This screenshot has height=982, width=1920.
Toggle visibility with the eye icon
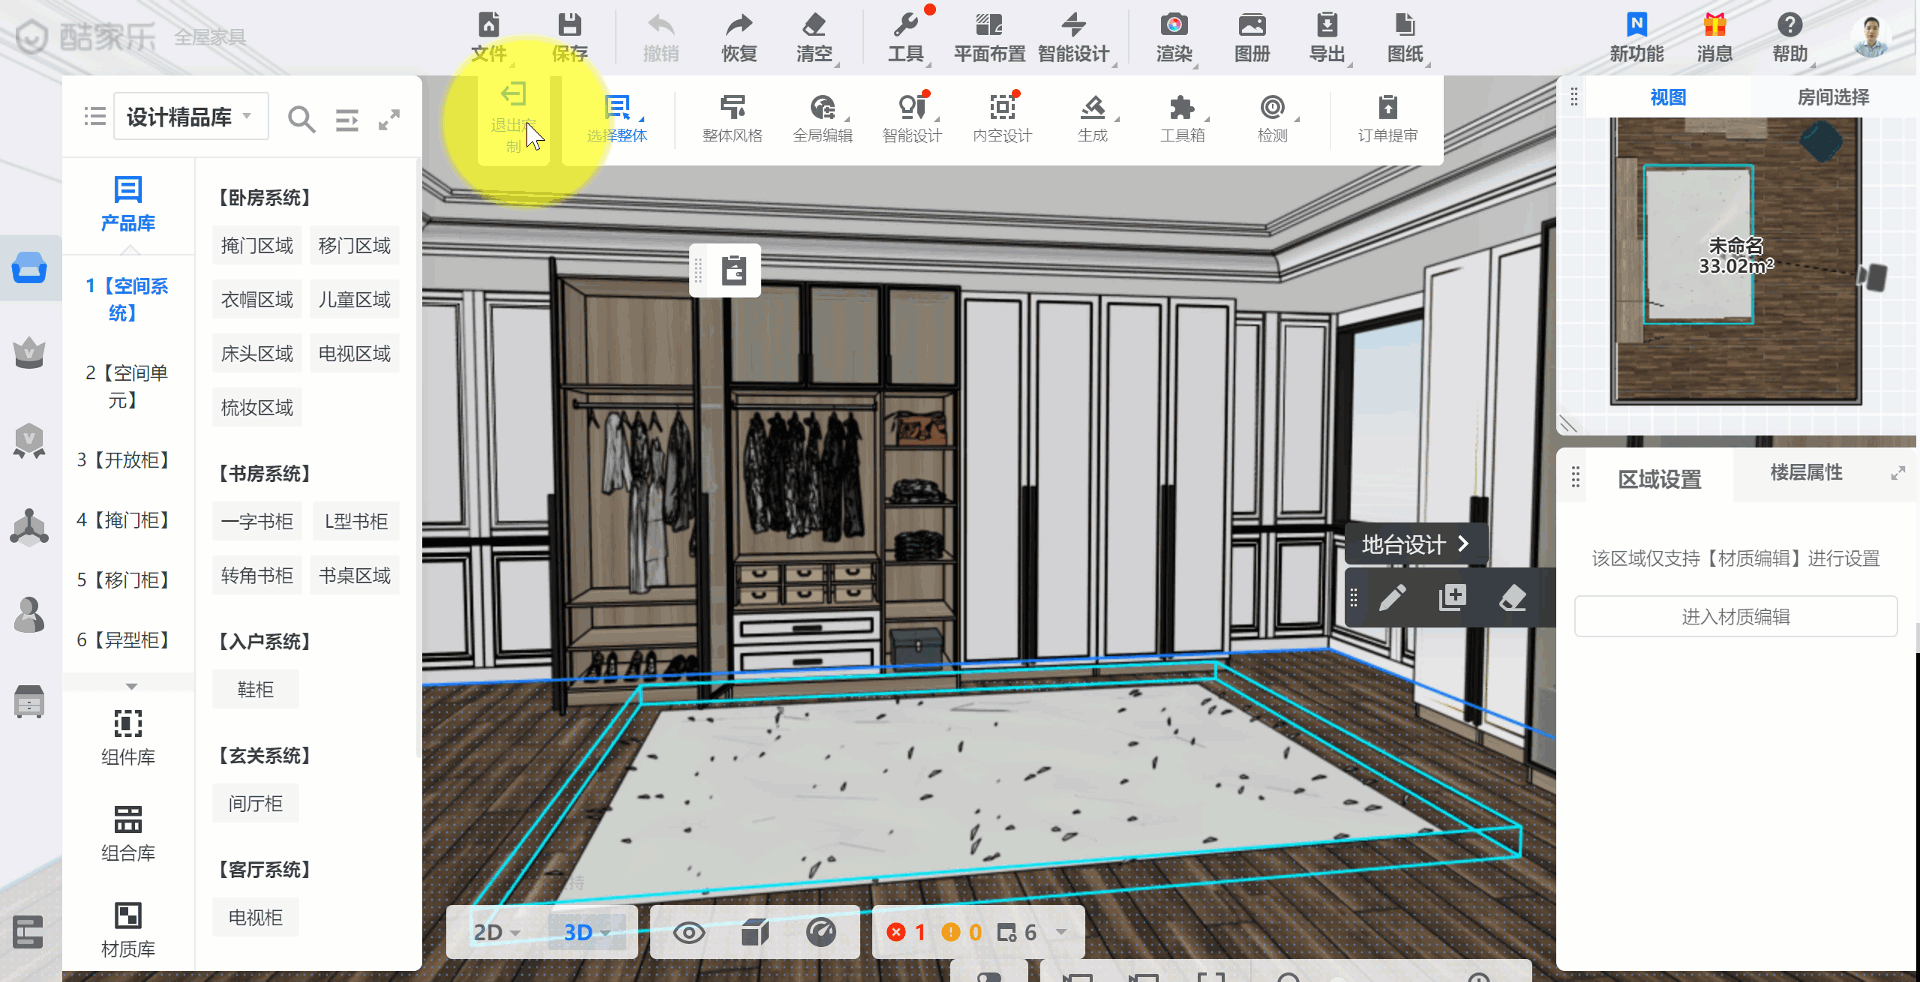[x=689, y=933]
